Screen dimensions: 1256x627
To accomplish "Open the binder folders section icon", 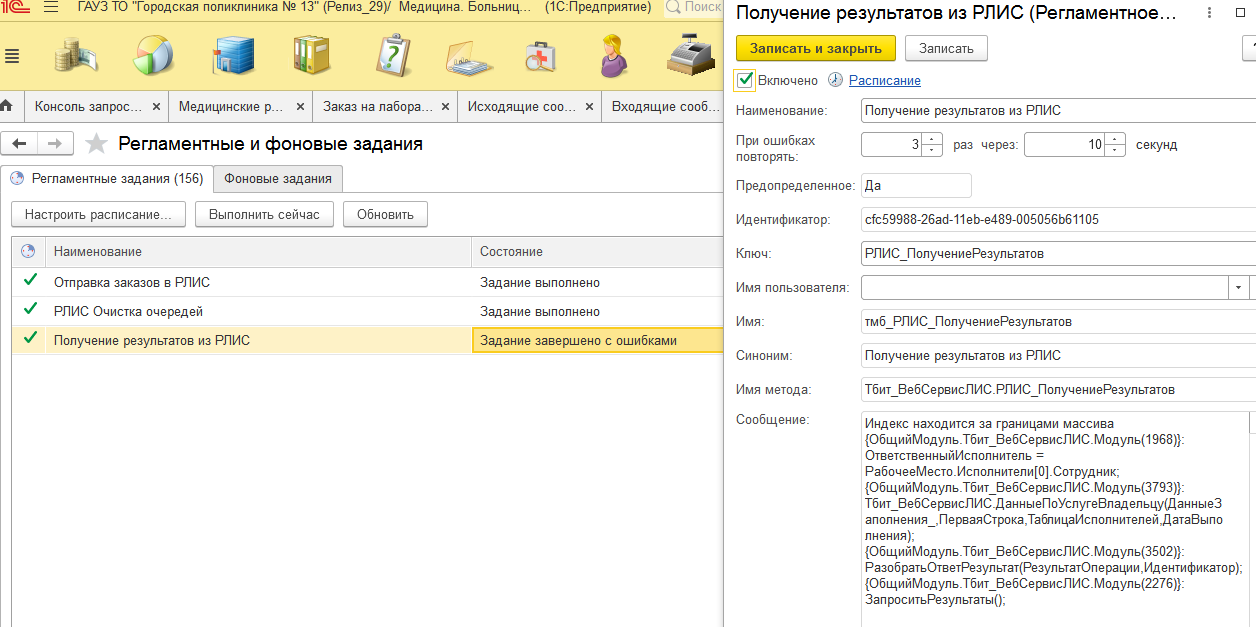I will (312, 56).
